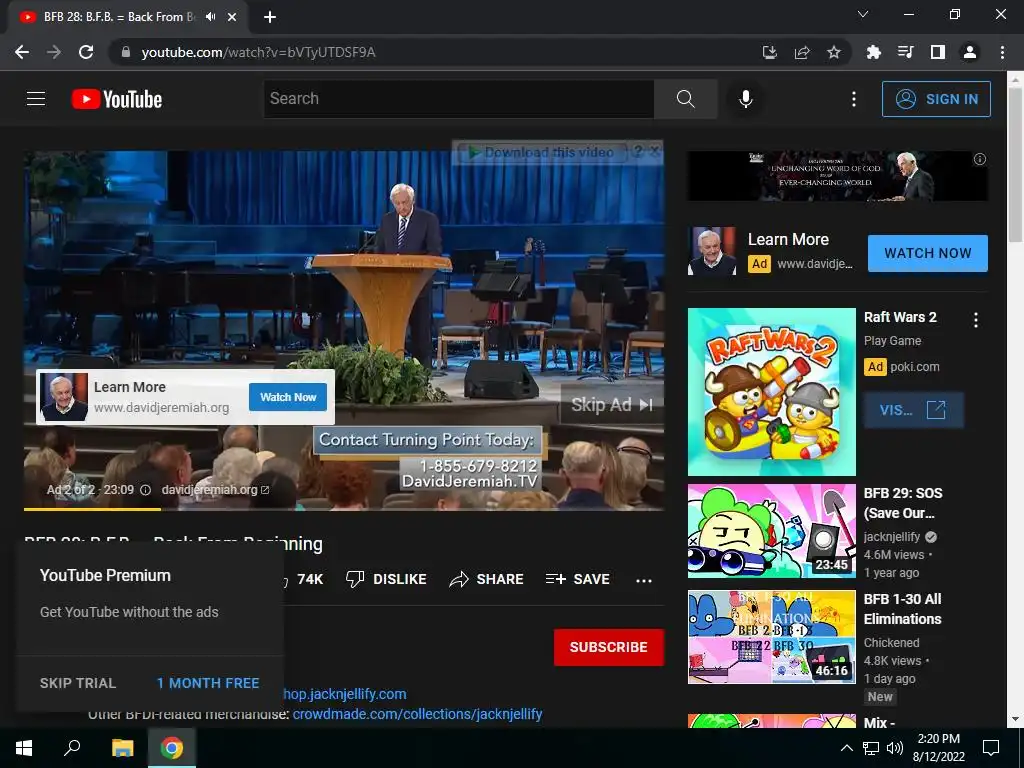Open Chrome three-dot menu

pos(1002,52)
